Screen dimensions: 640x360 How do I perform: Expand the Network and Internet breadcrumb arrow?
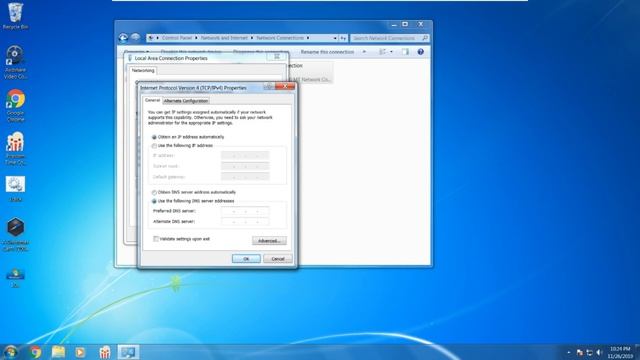pos(252,38)
